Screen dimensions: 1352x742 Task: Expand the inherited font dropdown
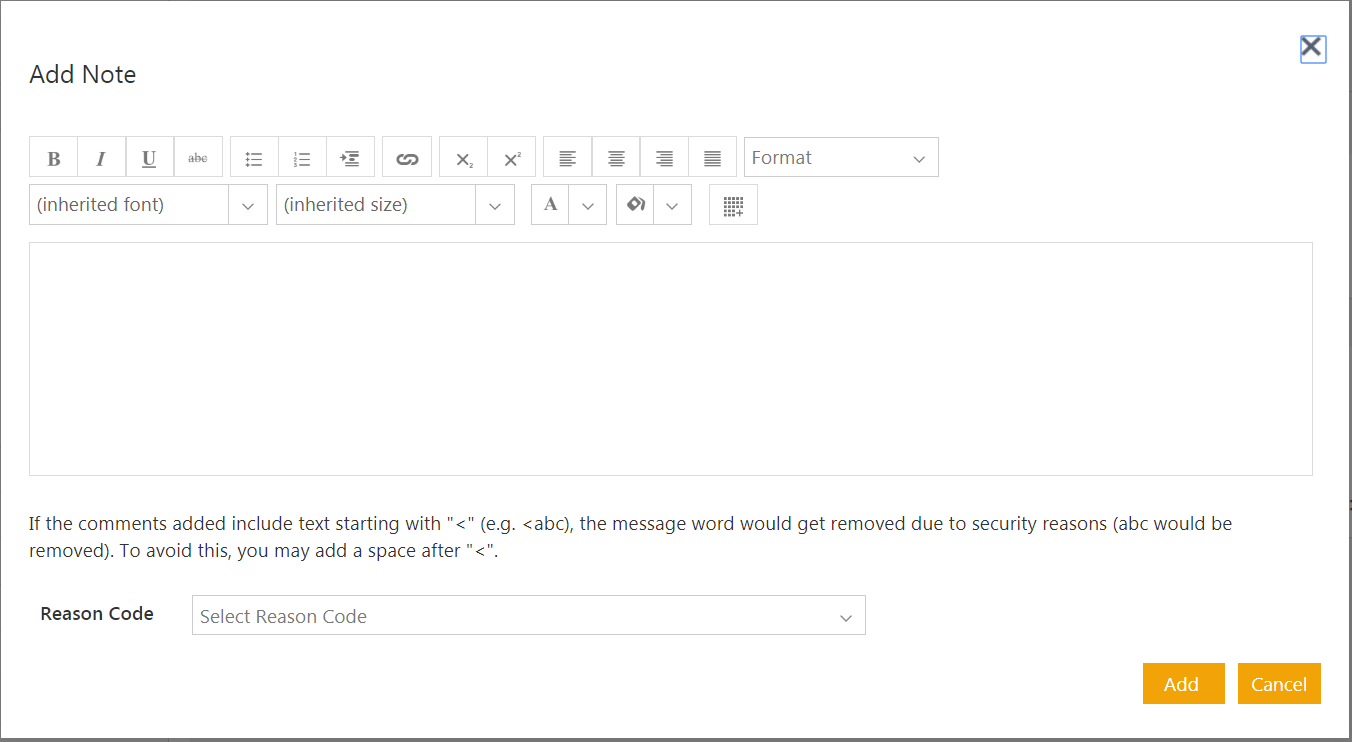247,205
